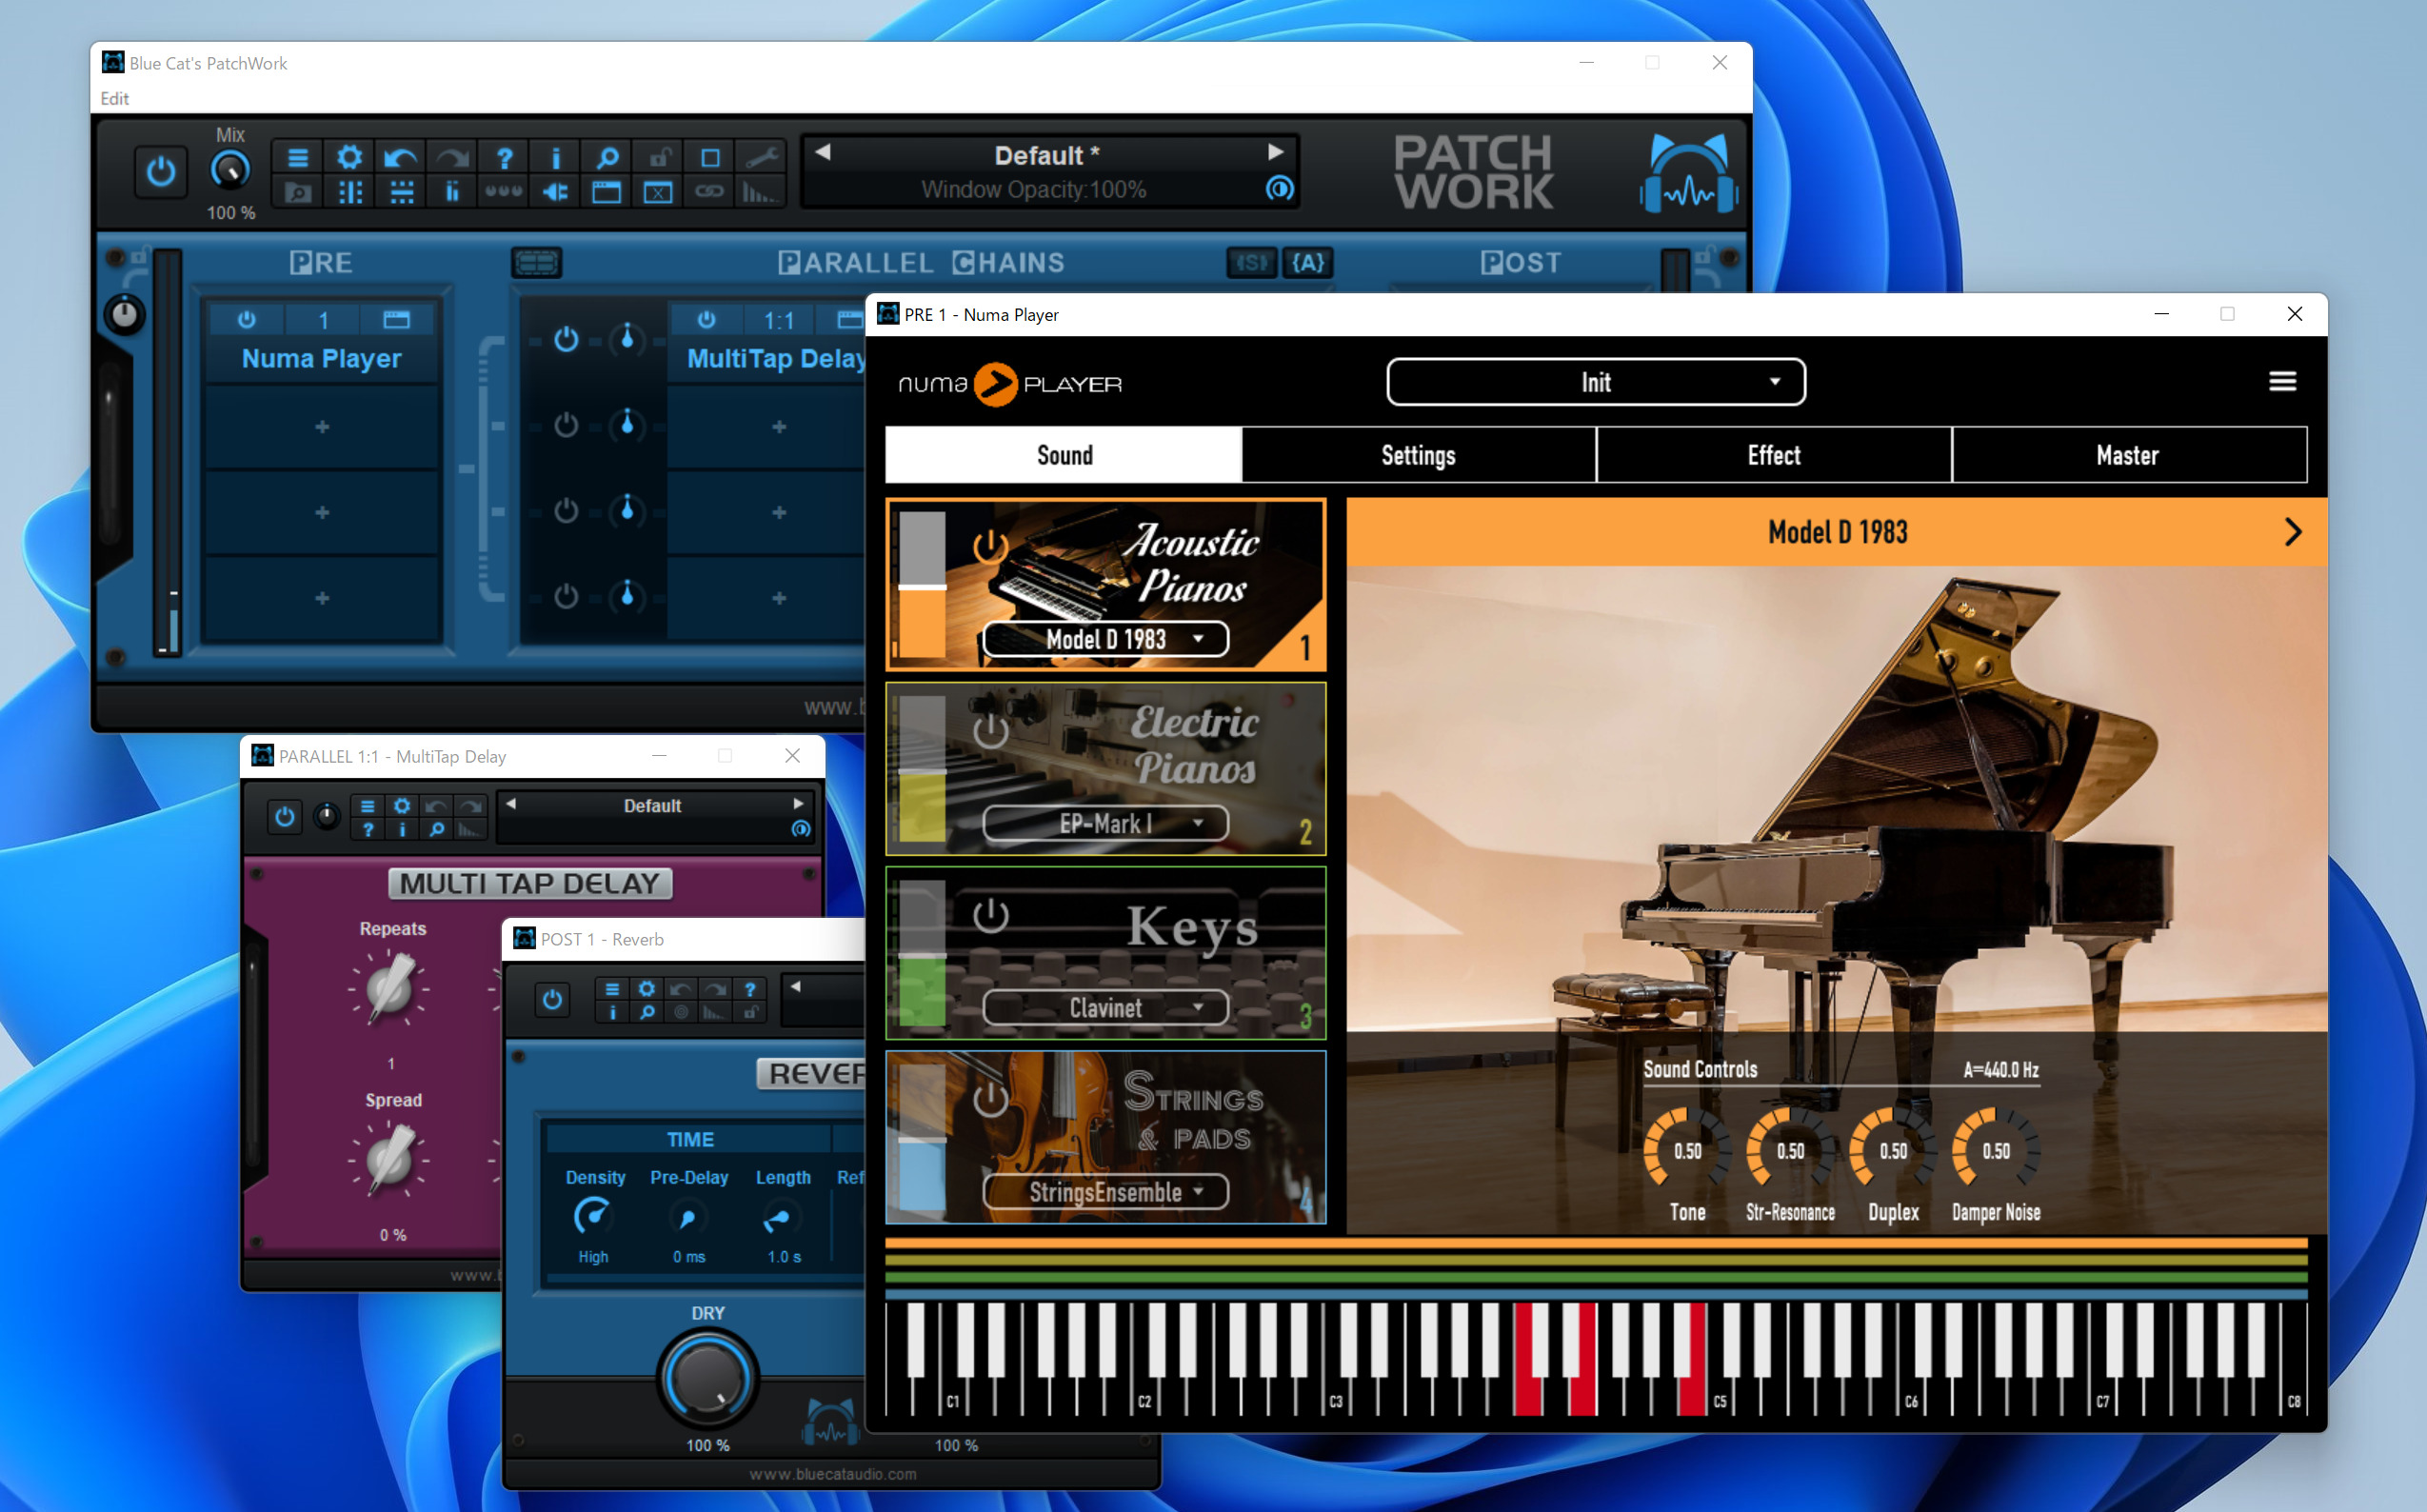Image resolution: width=2427 pixels, height=1512 pixels.
Task: Adjust PatchWork Mix knob
Action: (230, 171)
